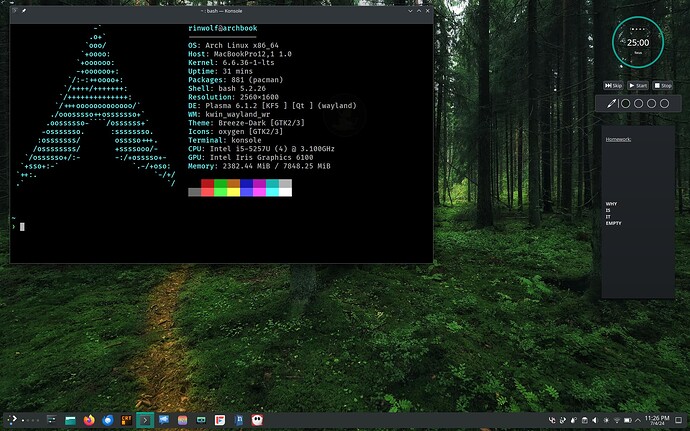Click the Show Desktop panel button

(679, 420)
